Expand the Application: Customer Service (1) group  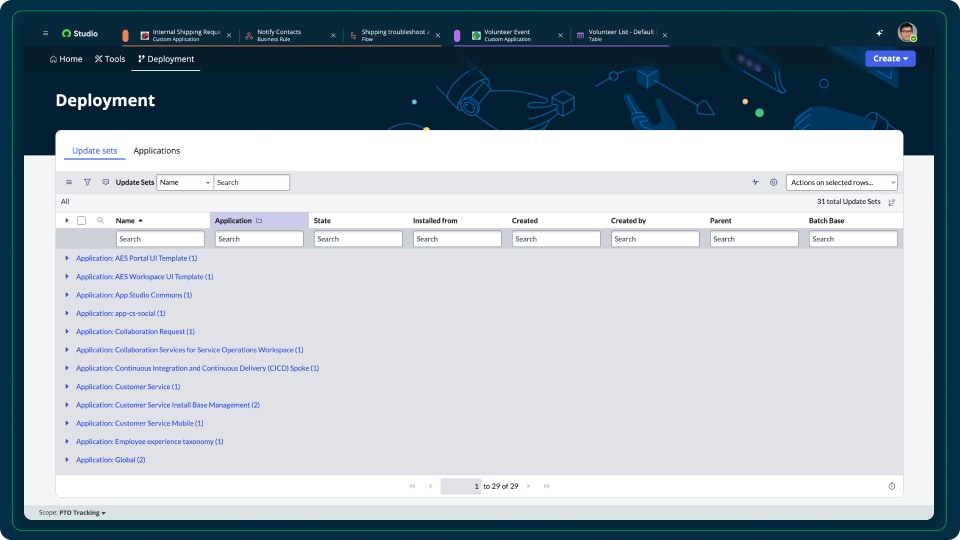tap(67, 387)
